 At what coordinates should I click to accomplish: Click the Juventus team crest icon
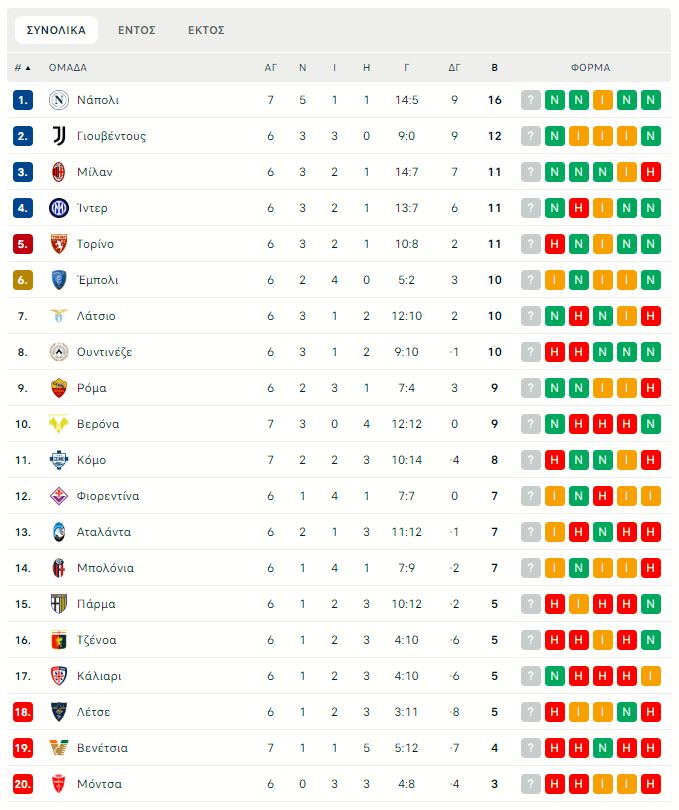pyautogui.click(x=58, y=136)
